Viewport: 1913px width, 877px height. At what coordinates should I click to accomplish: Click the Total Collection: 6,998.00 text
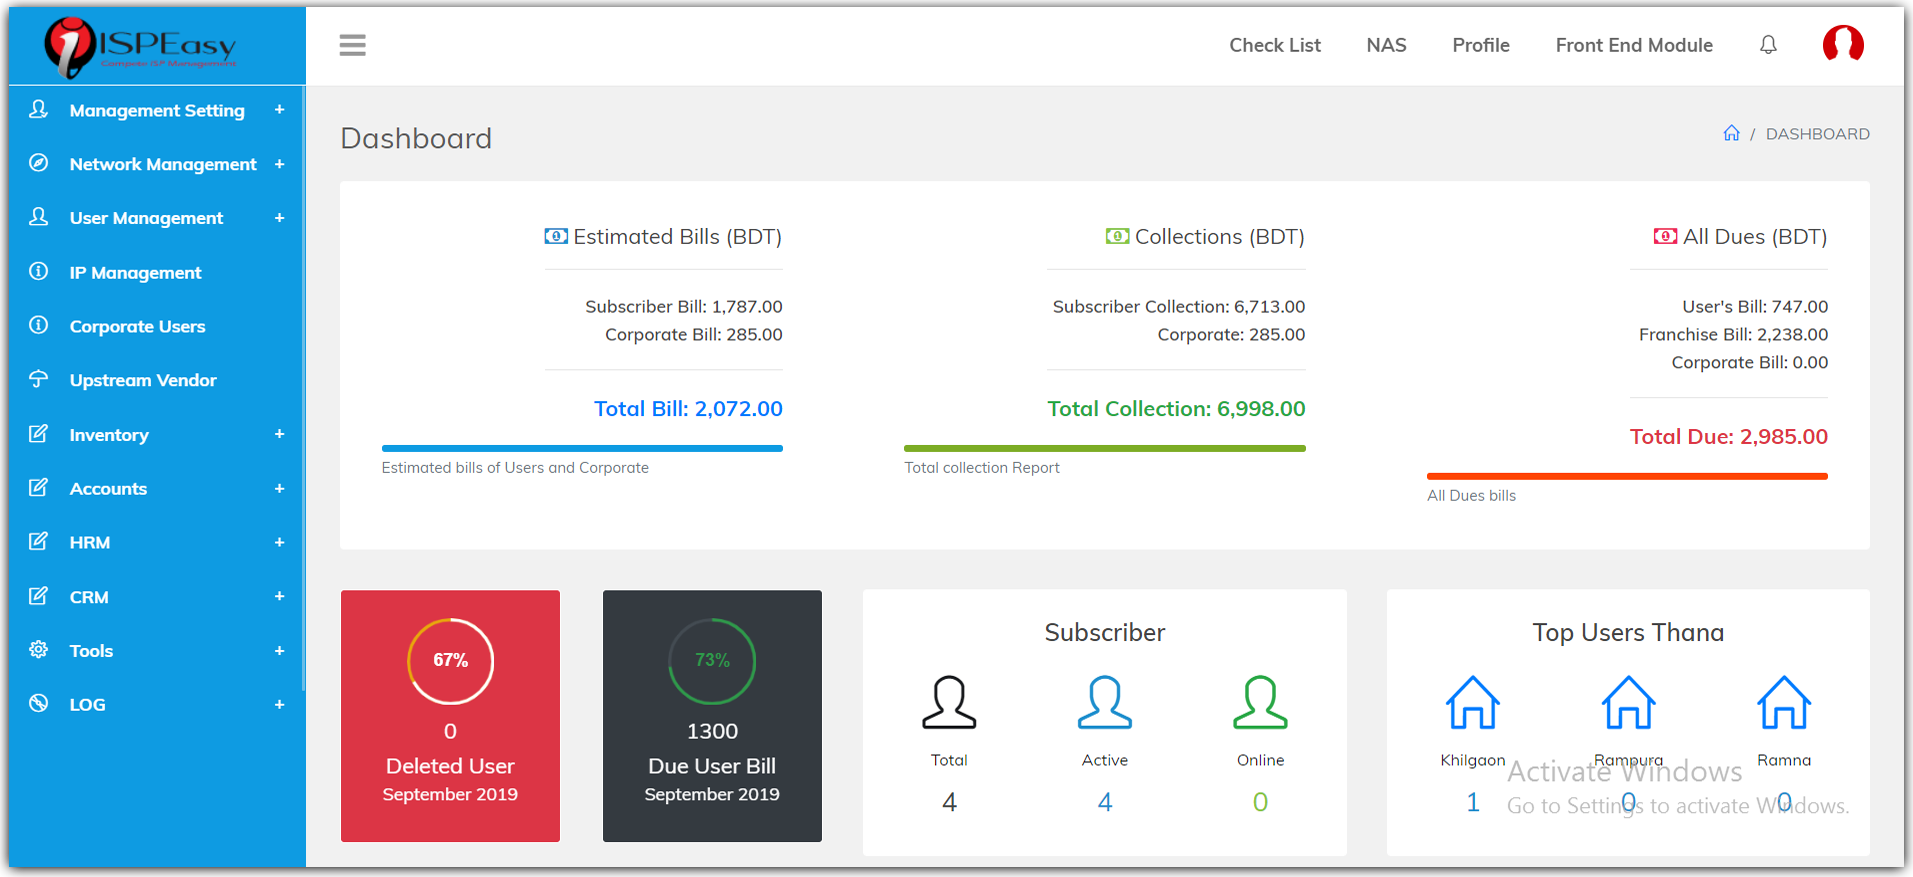coord(1176,408)
